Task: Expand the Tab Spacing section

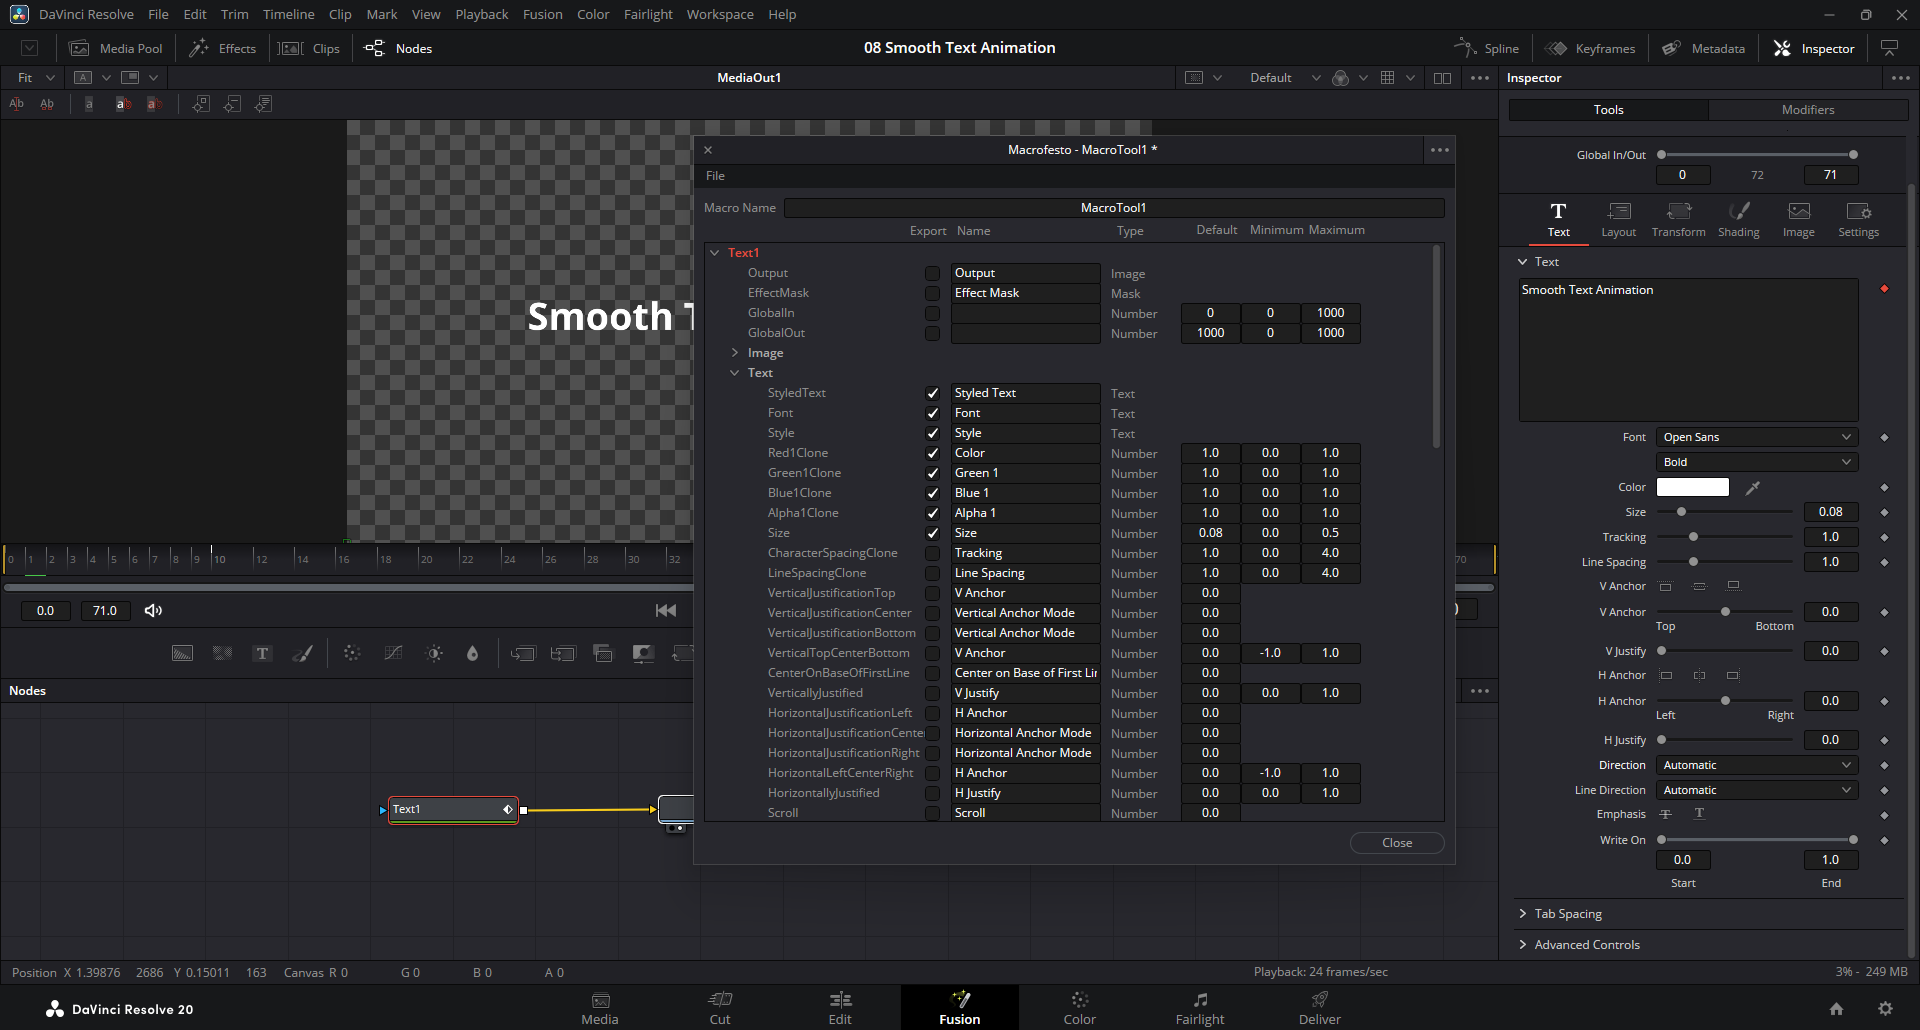Action: click(x=1567, y=914)
